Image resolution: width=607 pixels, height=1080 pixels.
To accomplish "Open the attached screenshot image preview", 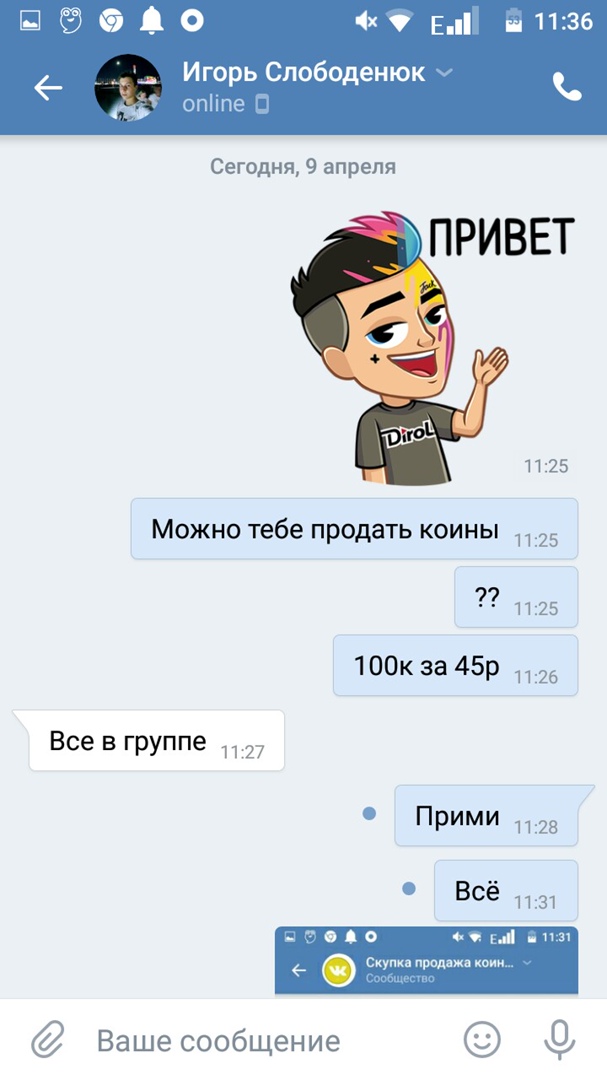I will (426, 961).
